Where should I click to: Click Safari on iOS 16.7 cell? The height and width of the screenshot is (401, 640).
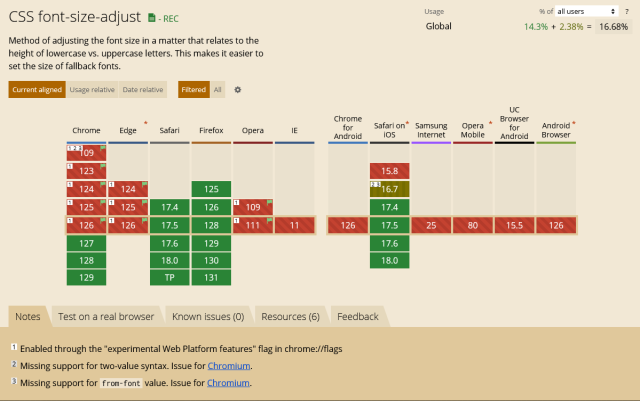(390, 189)
